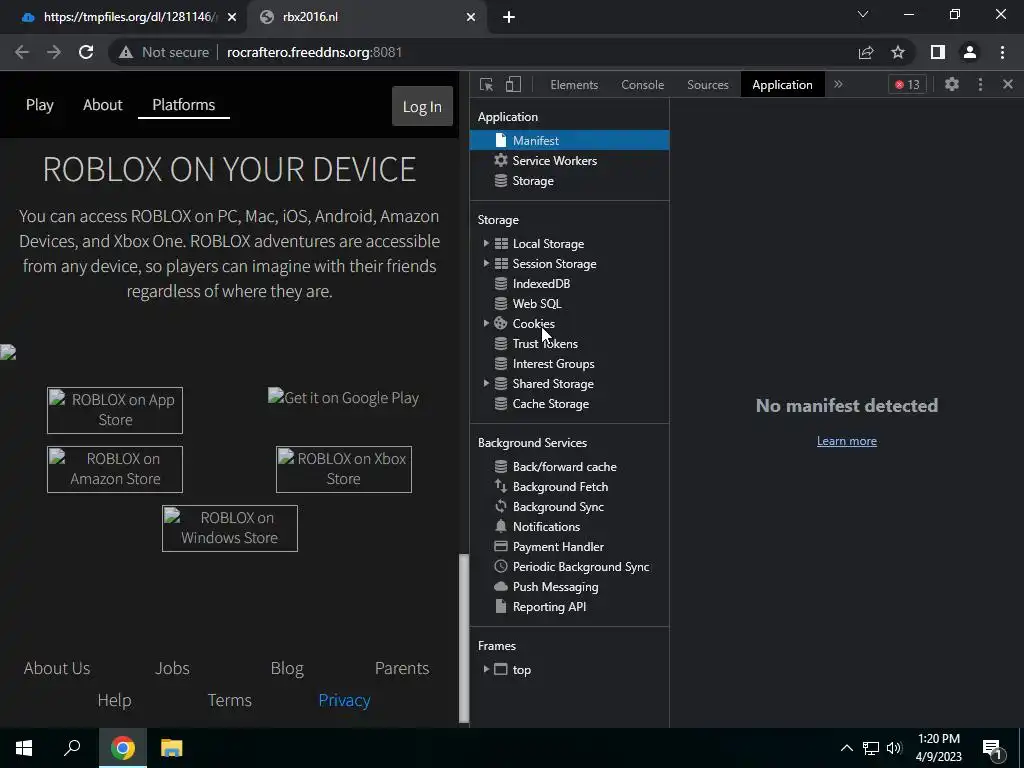The width and height of the screenshot is (1024, 768).
Task: Click the share page icon
Action: pyautogui.click(x=866, y=52)
